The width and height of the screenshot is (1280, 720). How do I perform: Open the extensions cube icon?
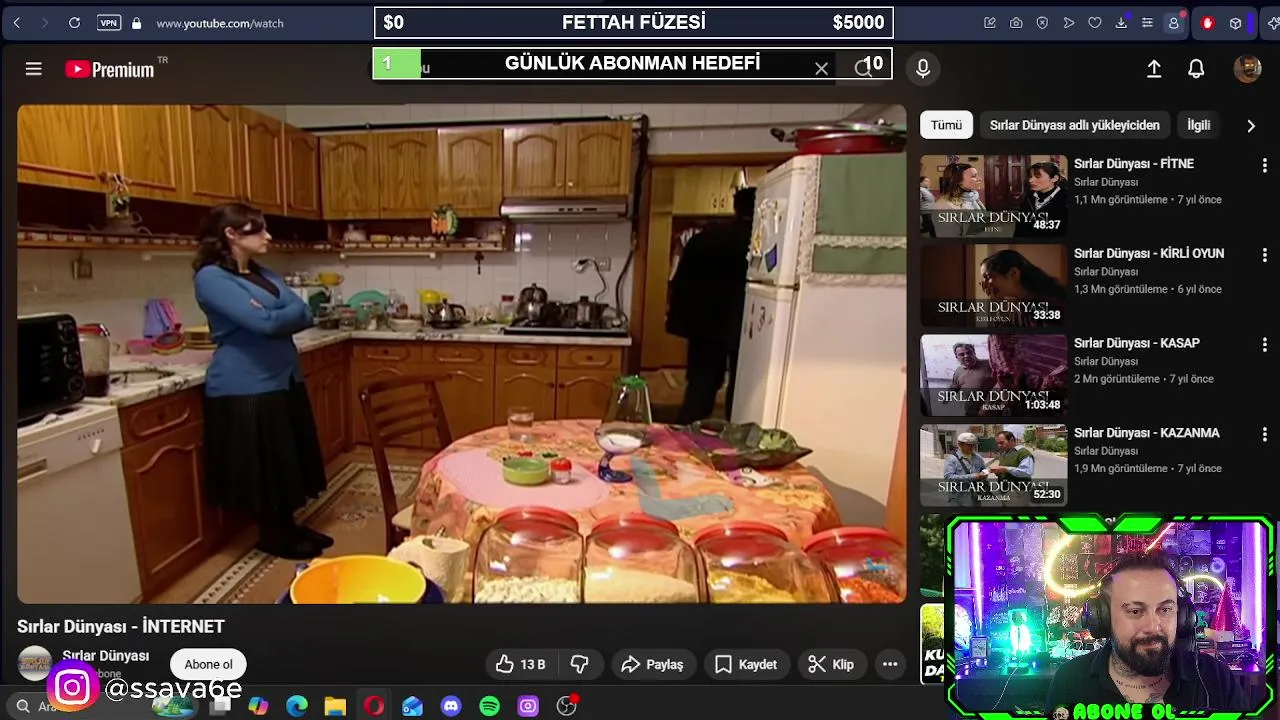(1236, 23)
